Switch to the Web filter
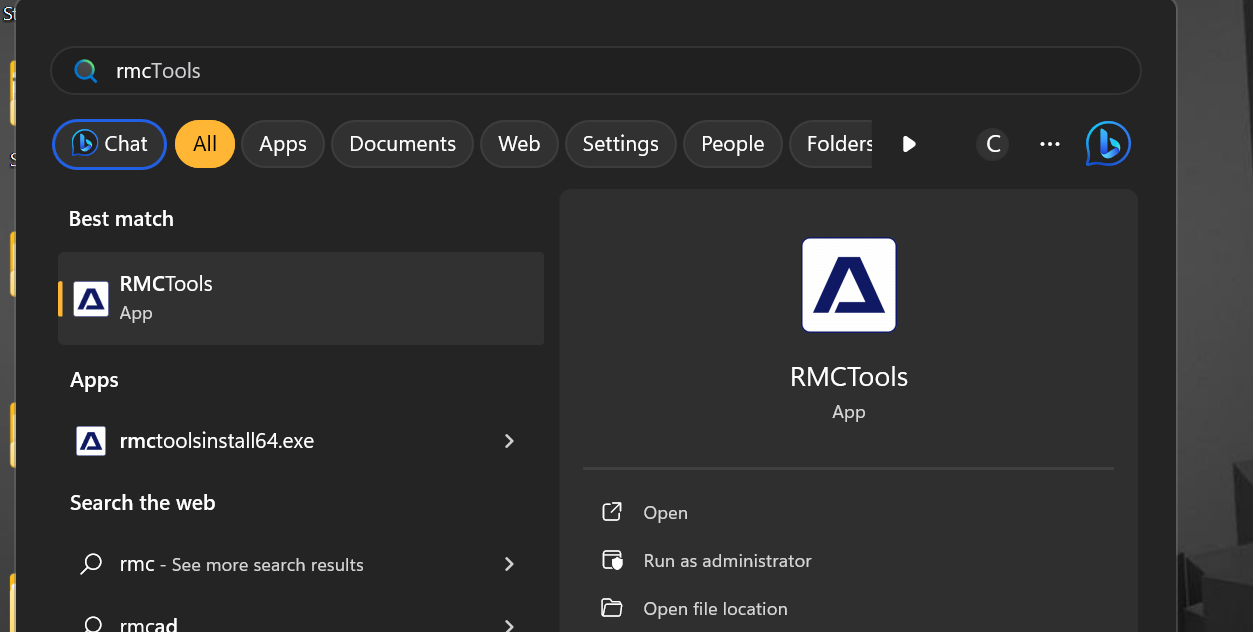This screenshot has width=1253, height=632. pos(519,144)
